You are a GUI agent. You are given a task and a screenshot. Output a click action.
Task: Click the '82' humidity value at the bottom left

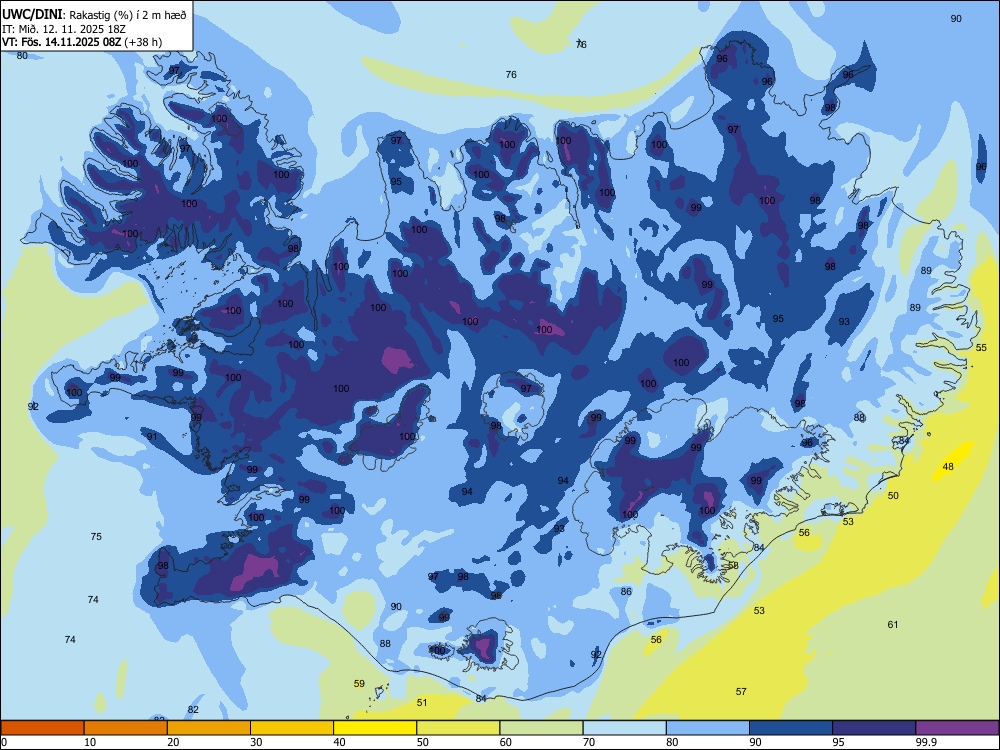pyautogui.click(x=193, y=709)
